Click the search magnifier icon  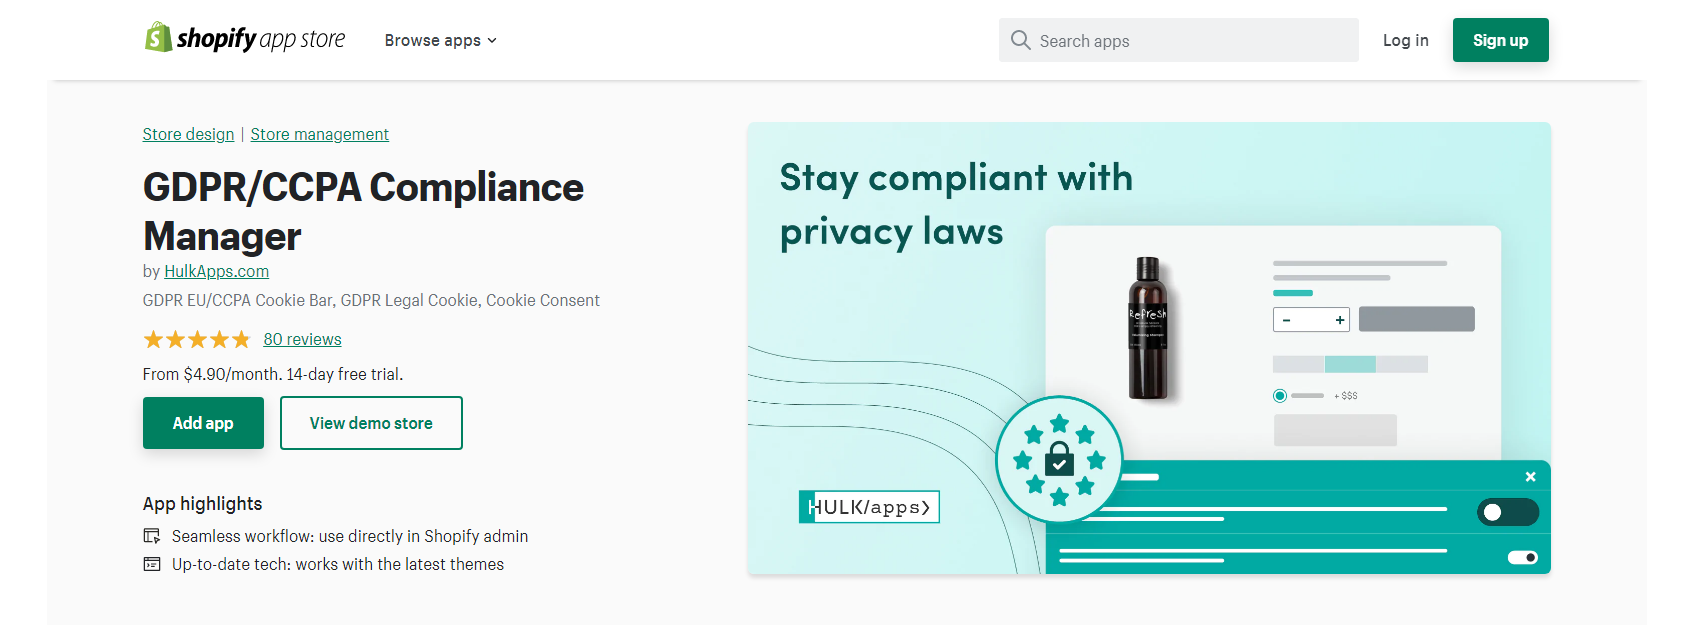click(x=1020, y=40)
